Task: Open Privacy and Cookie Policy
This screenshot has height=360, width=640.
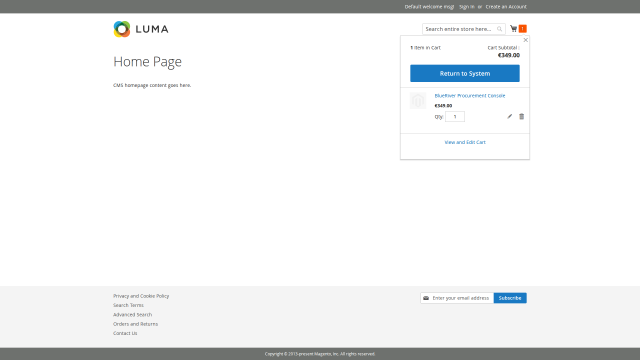Action: [141, 296]
